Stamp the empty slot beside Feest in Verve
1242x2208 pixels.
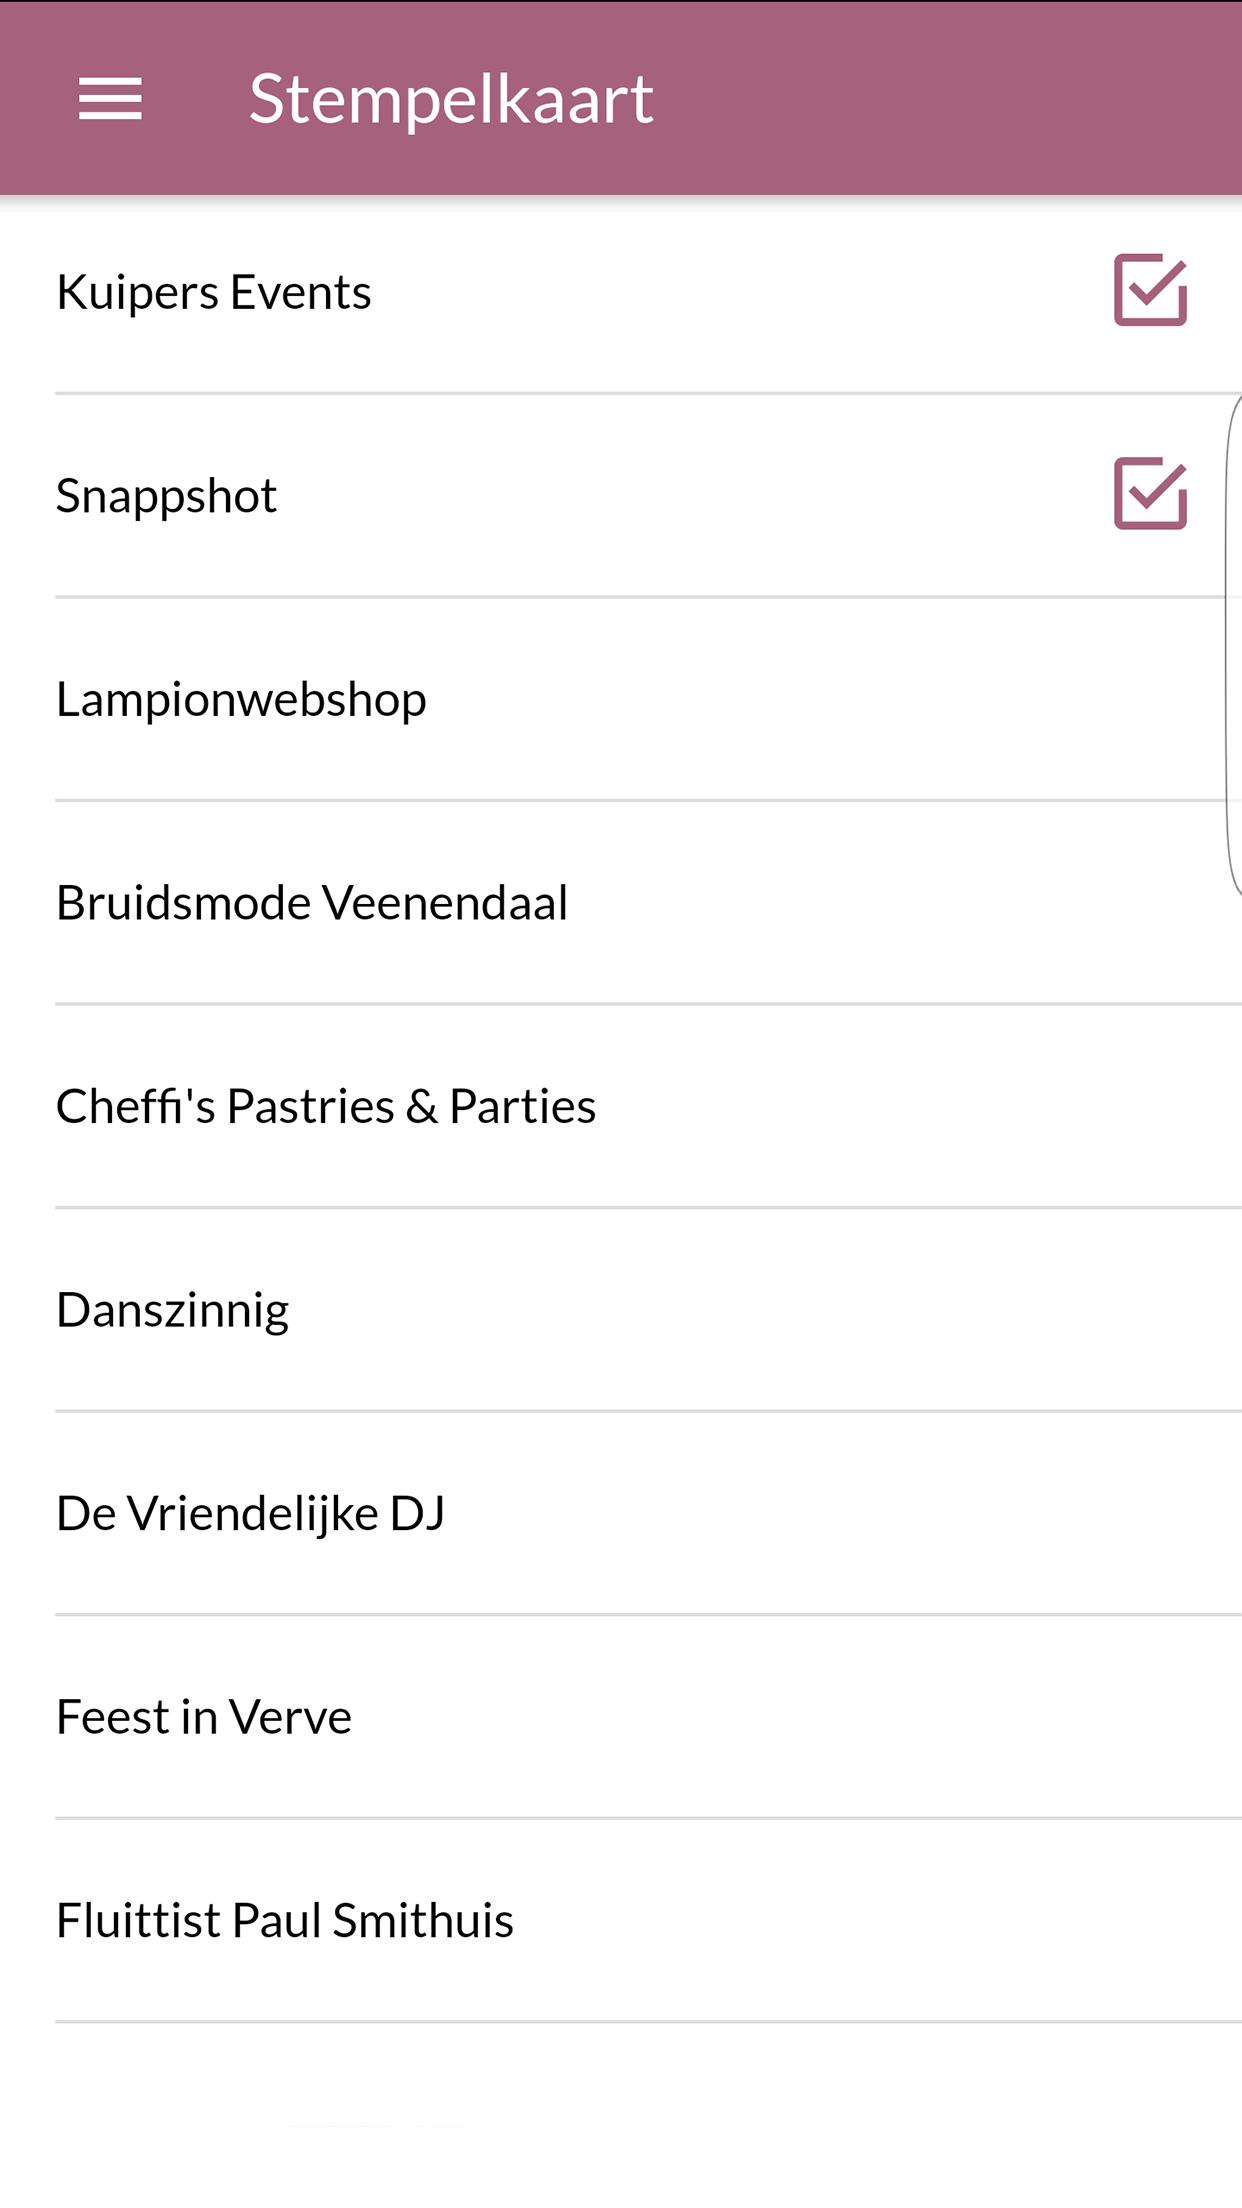1150,1717
